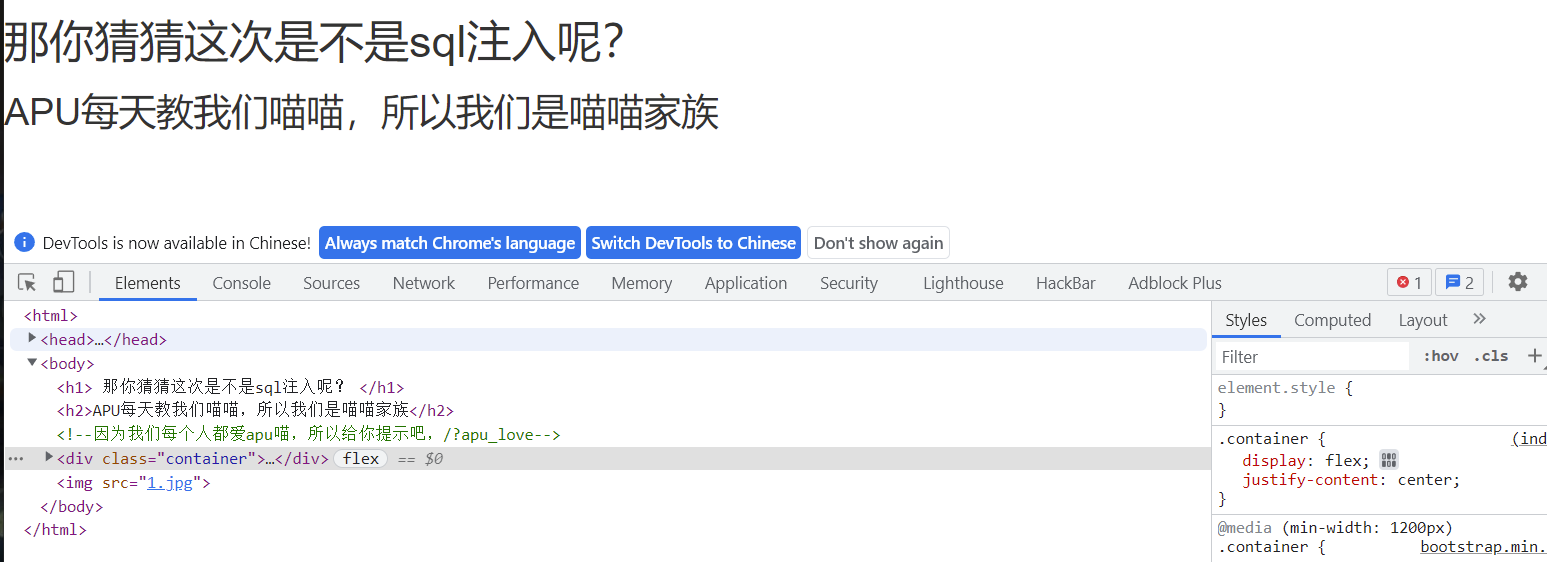The image size is (1547, 562).
Task: Open the Security tab
Action: (x=849, y=283)
